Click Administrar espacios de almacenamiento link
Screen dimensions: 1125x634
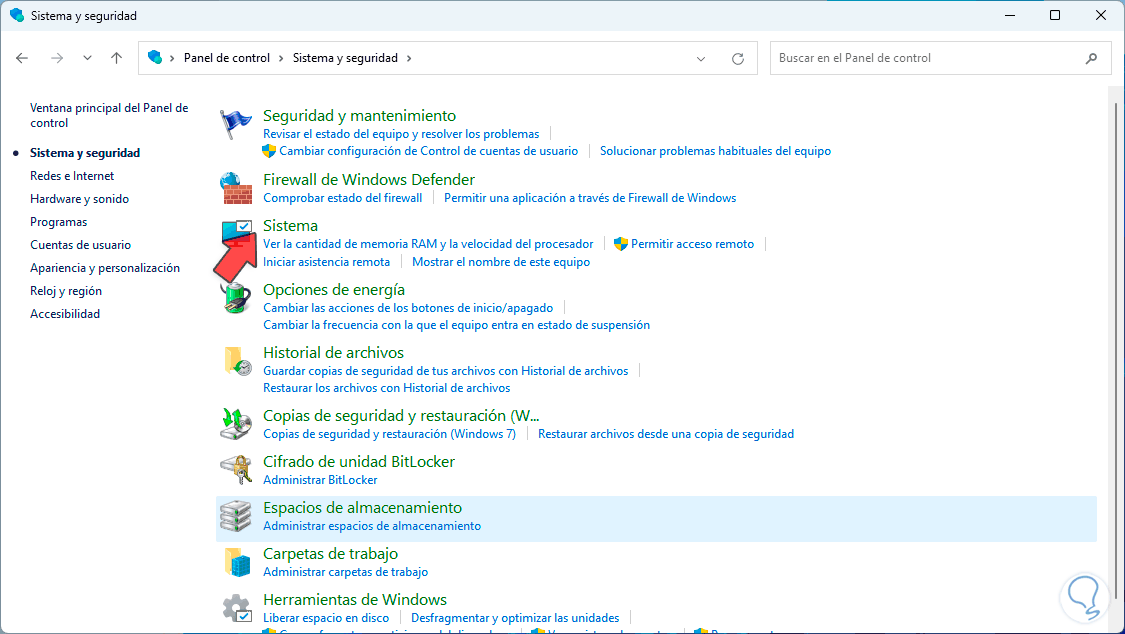click(x=372, y=526)
